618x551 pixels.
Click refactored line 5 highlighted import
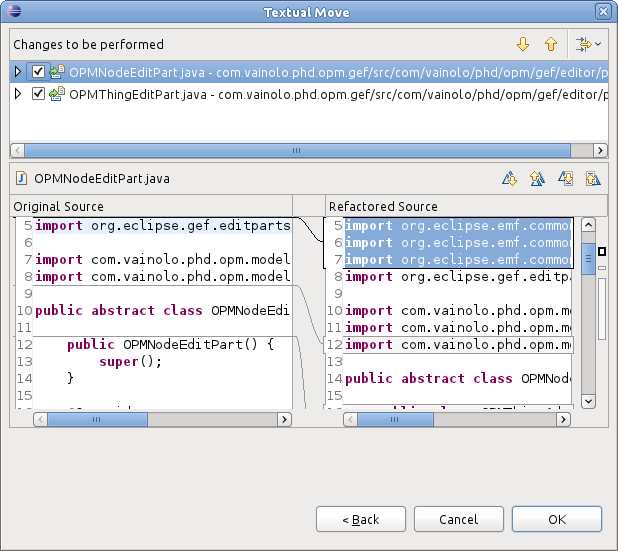(x=458, y=226)
